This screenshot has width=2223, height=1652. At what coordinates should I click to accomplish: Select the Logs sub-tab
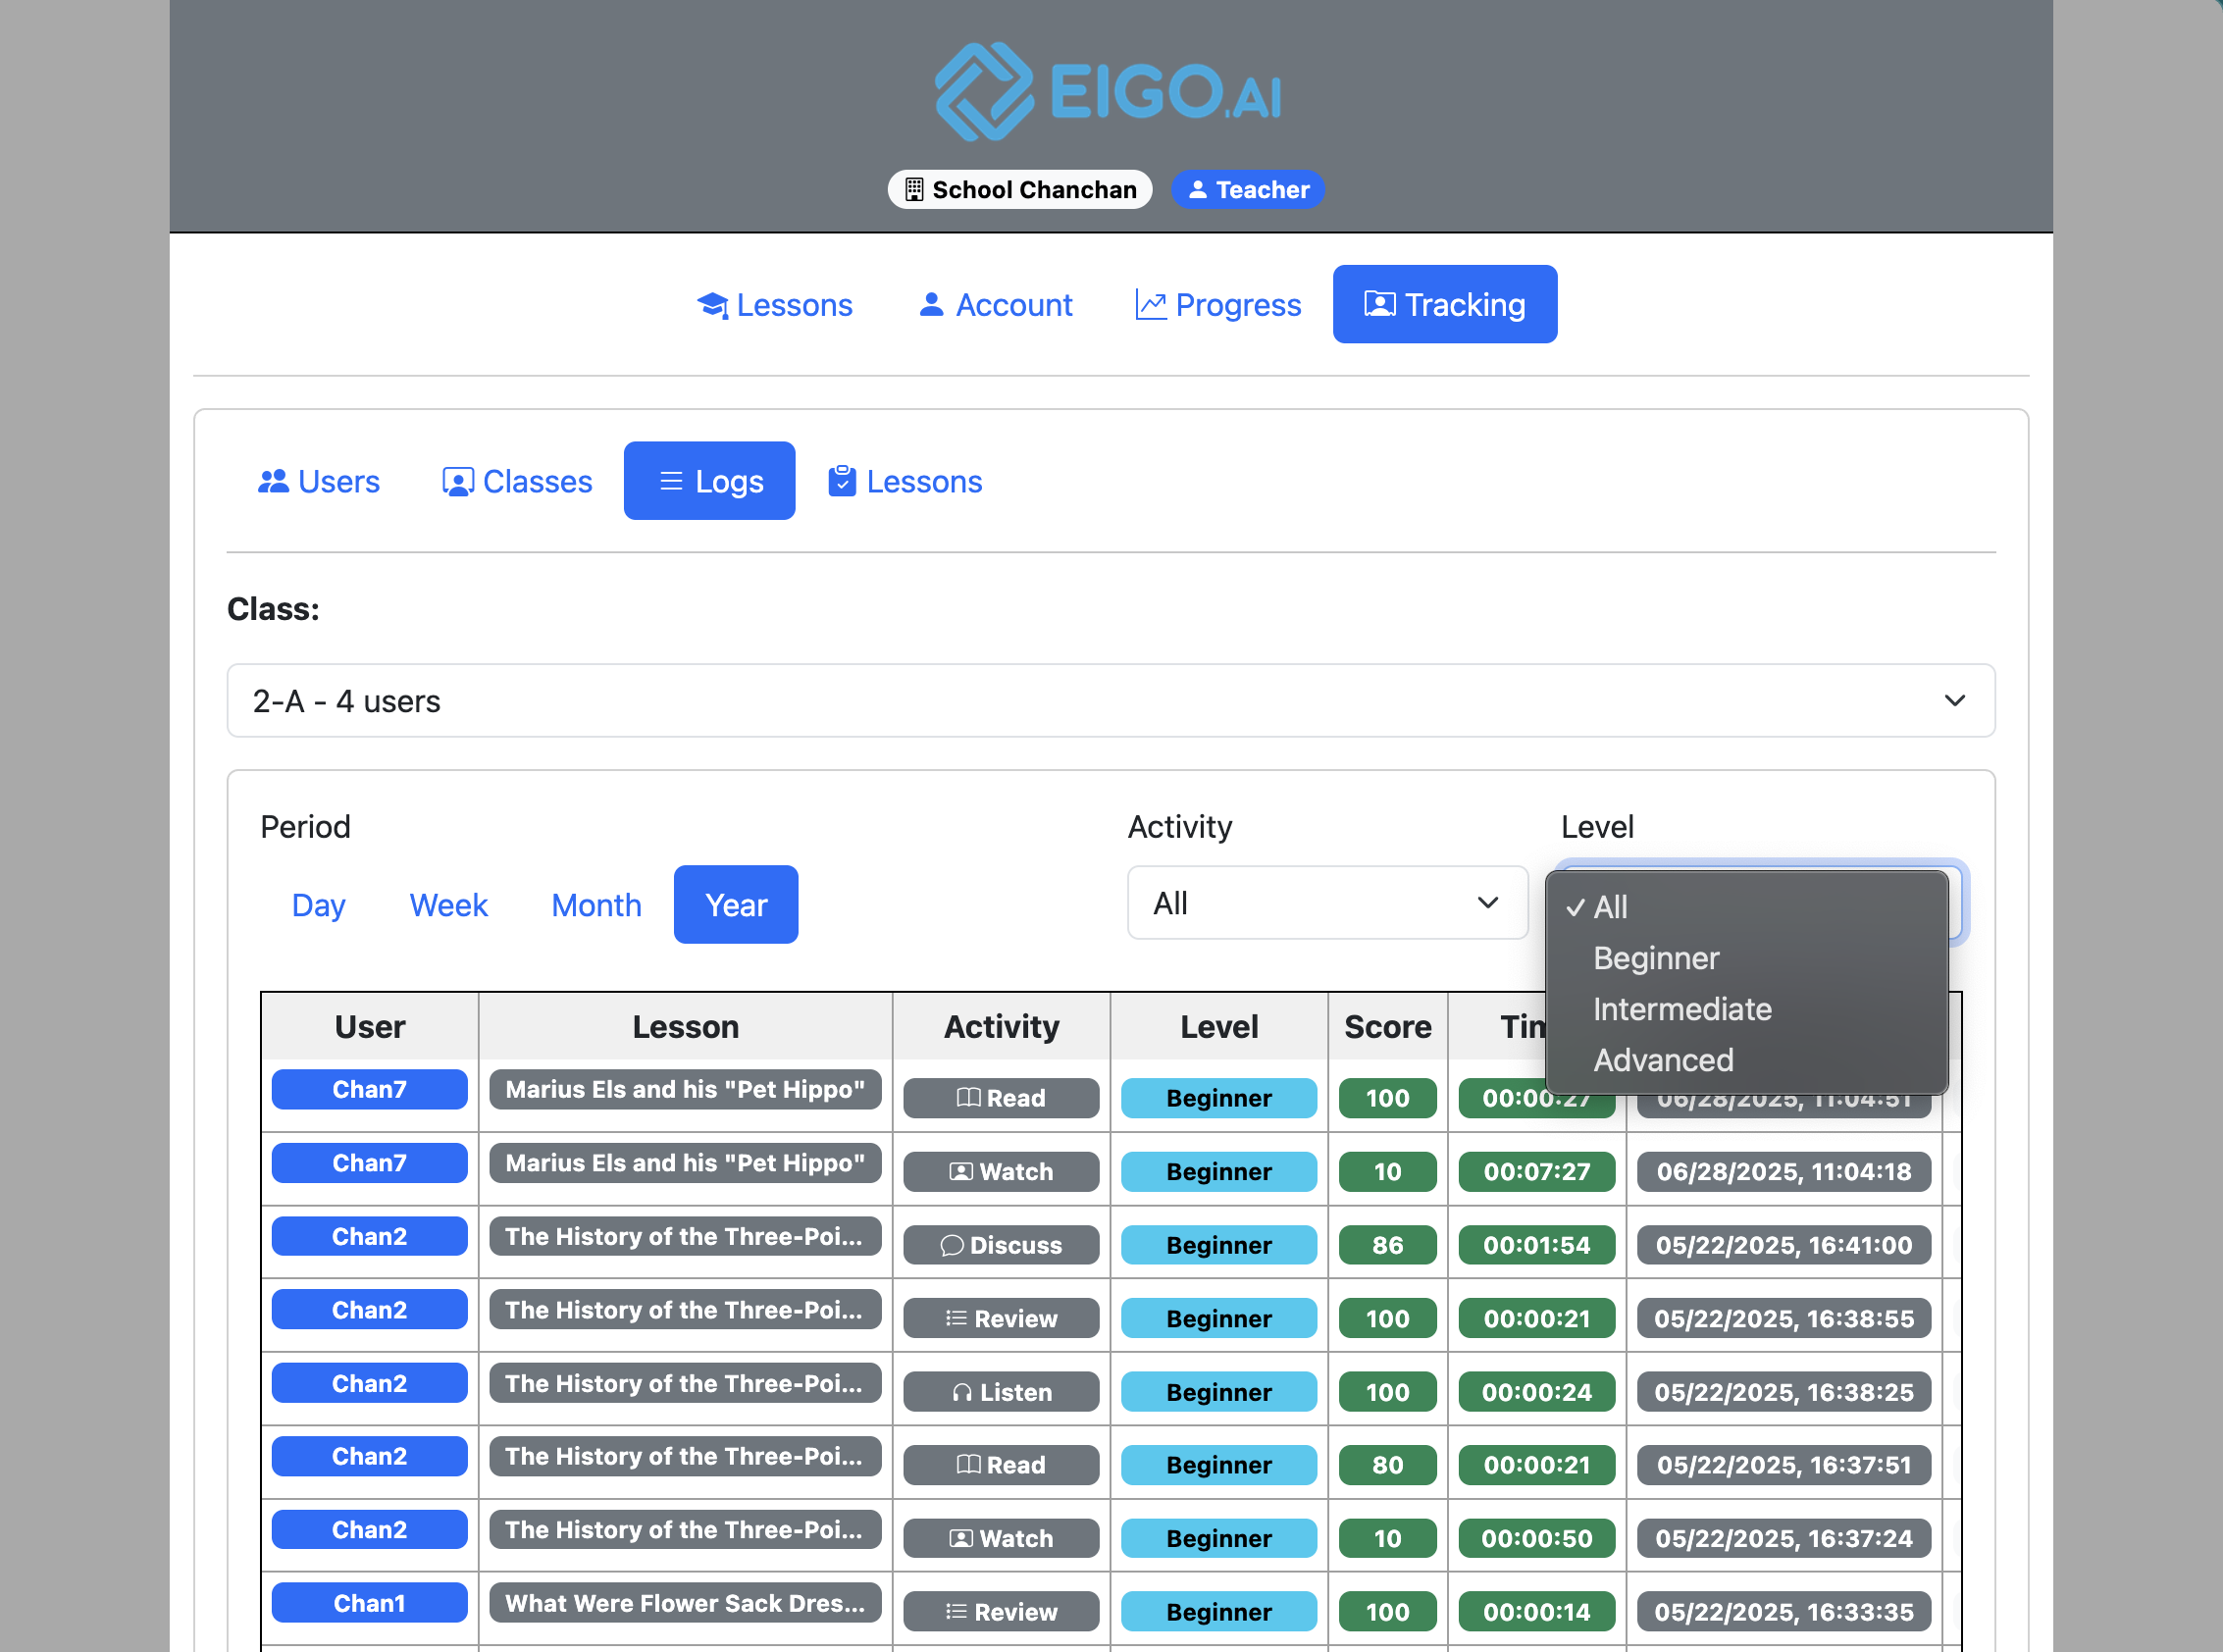point(709,481)
